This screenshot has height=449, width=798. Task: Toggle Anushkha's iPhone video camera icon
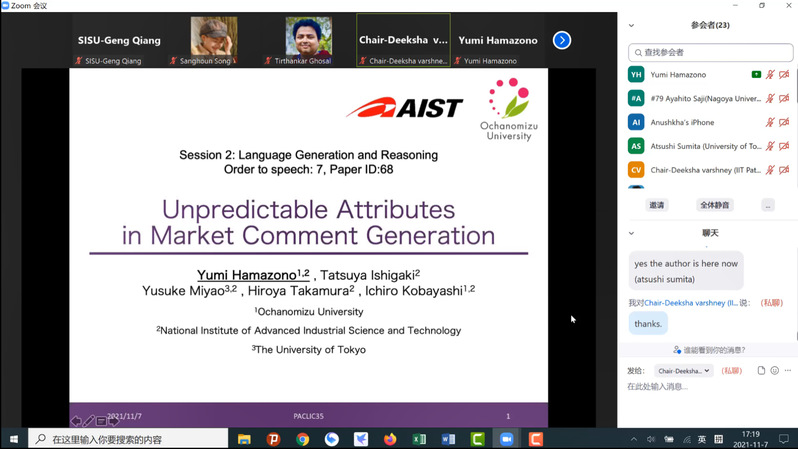(784, 122)
